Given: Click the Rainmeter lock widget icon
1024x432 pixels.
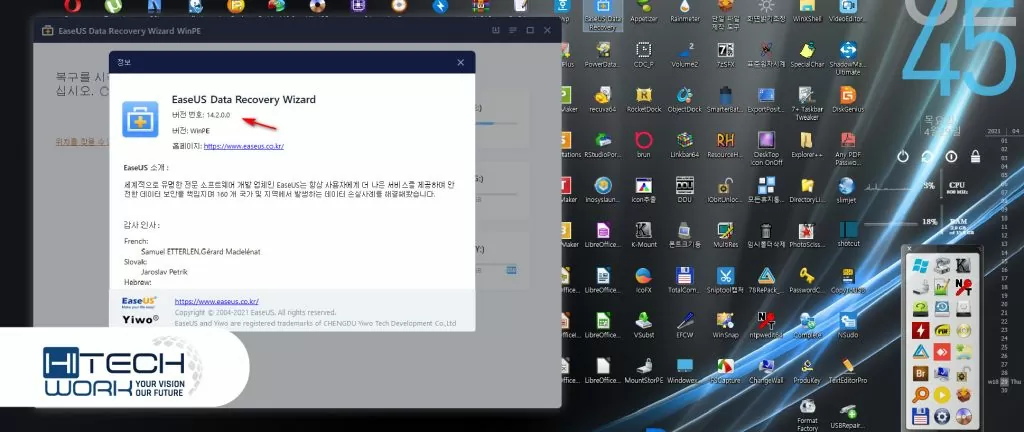Looking at the screenshot, I should click(x=975, y=157).
